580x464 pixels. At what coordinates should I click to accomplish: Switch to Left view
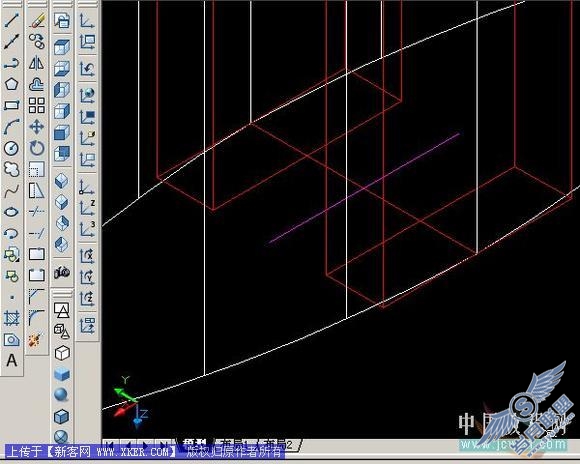pyautogui.click(x=62, y=90)
